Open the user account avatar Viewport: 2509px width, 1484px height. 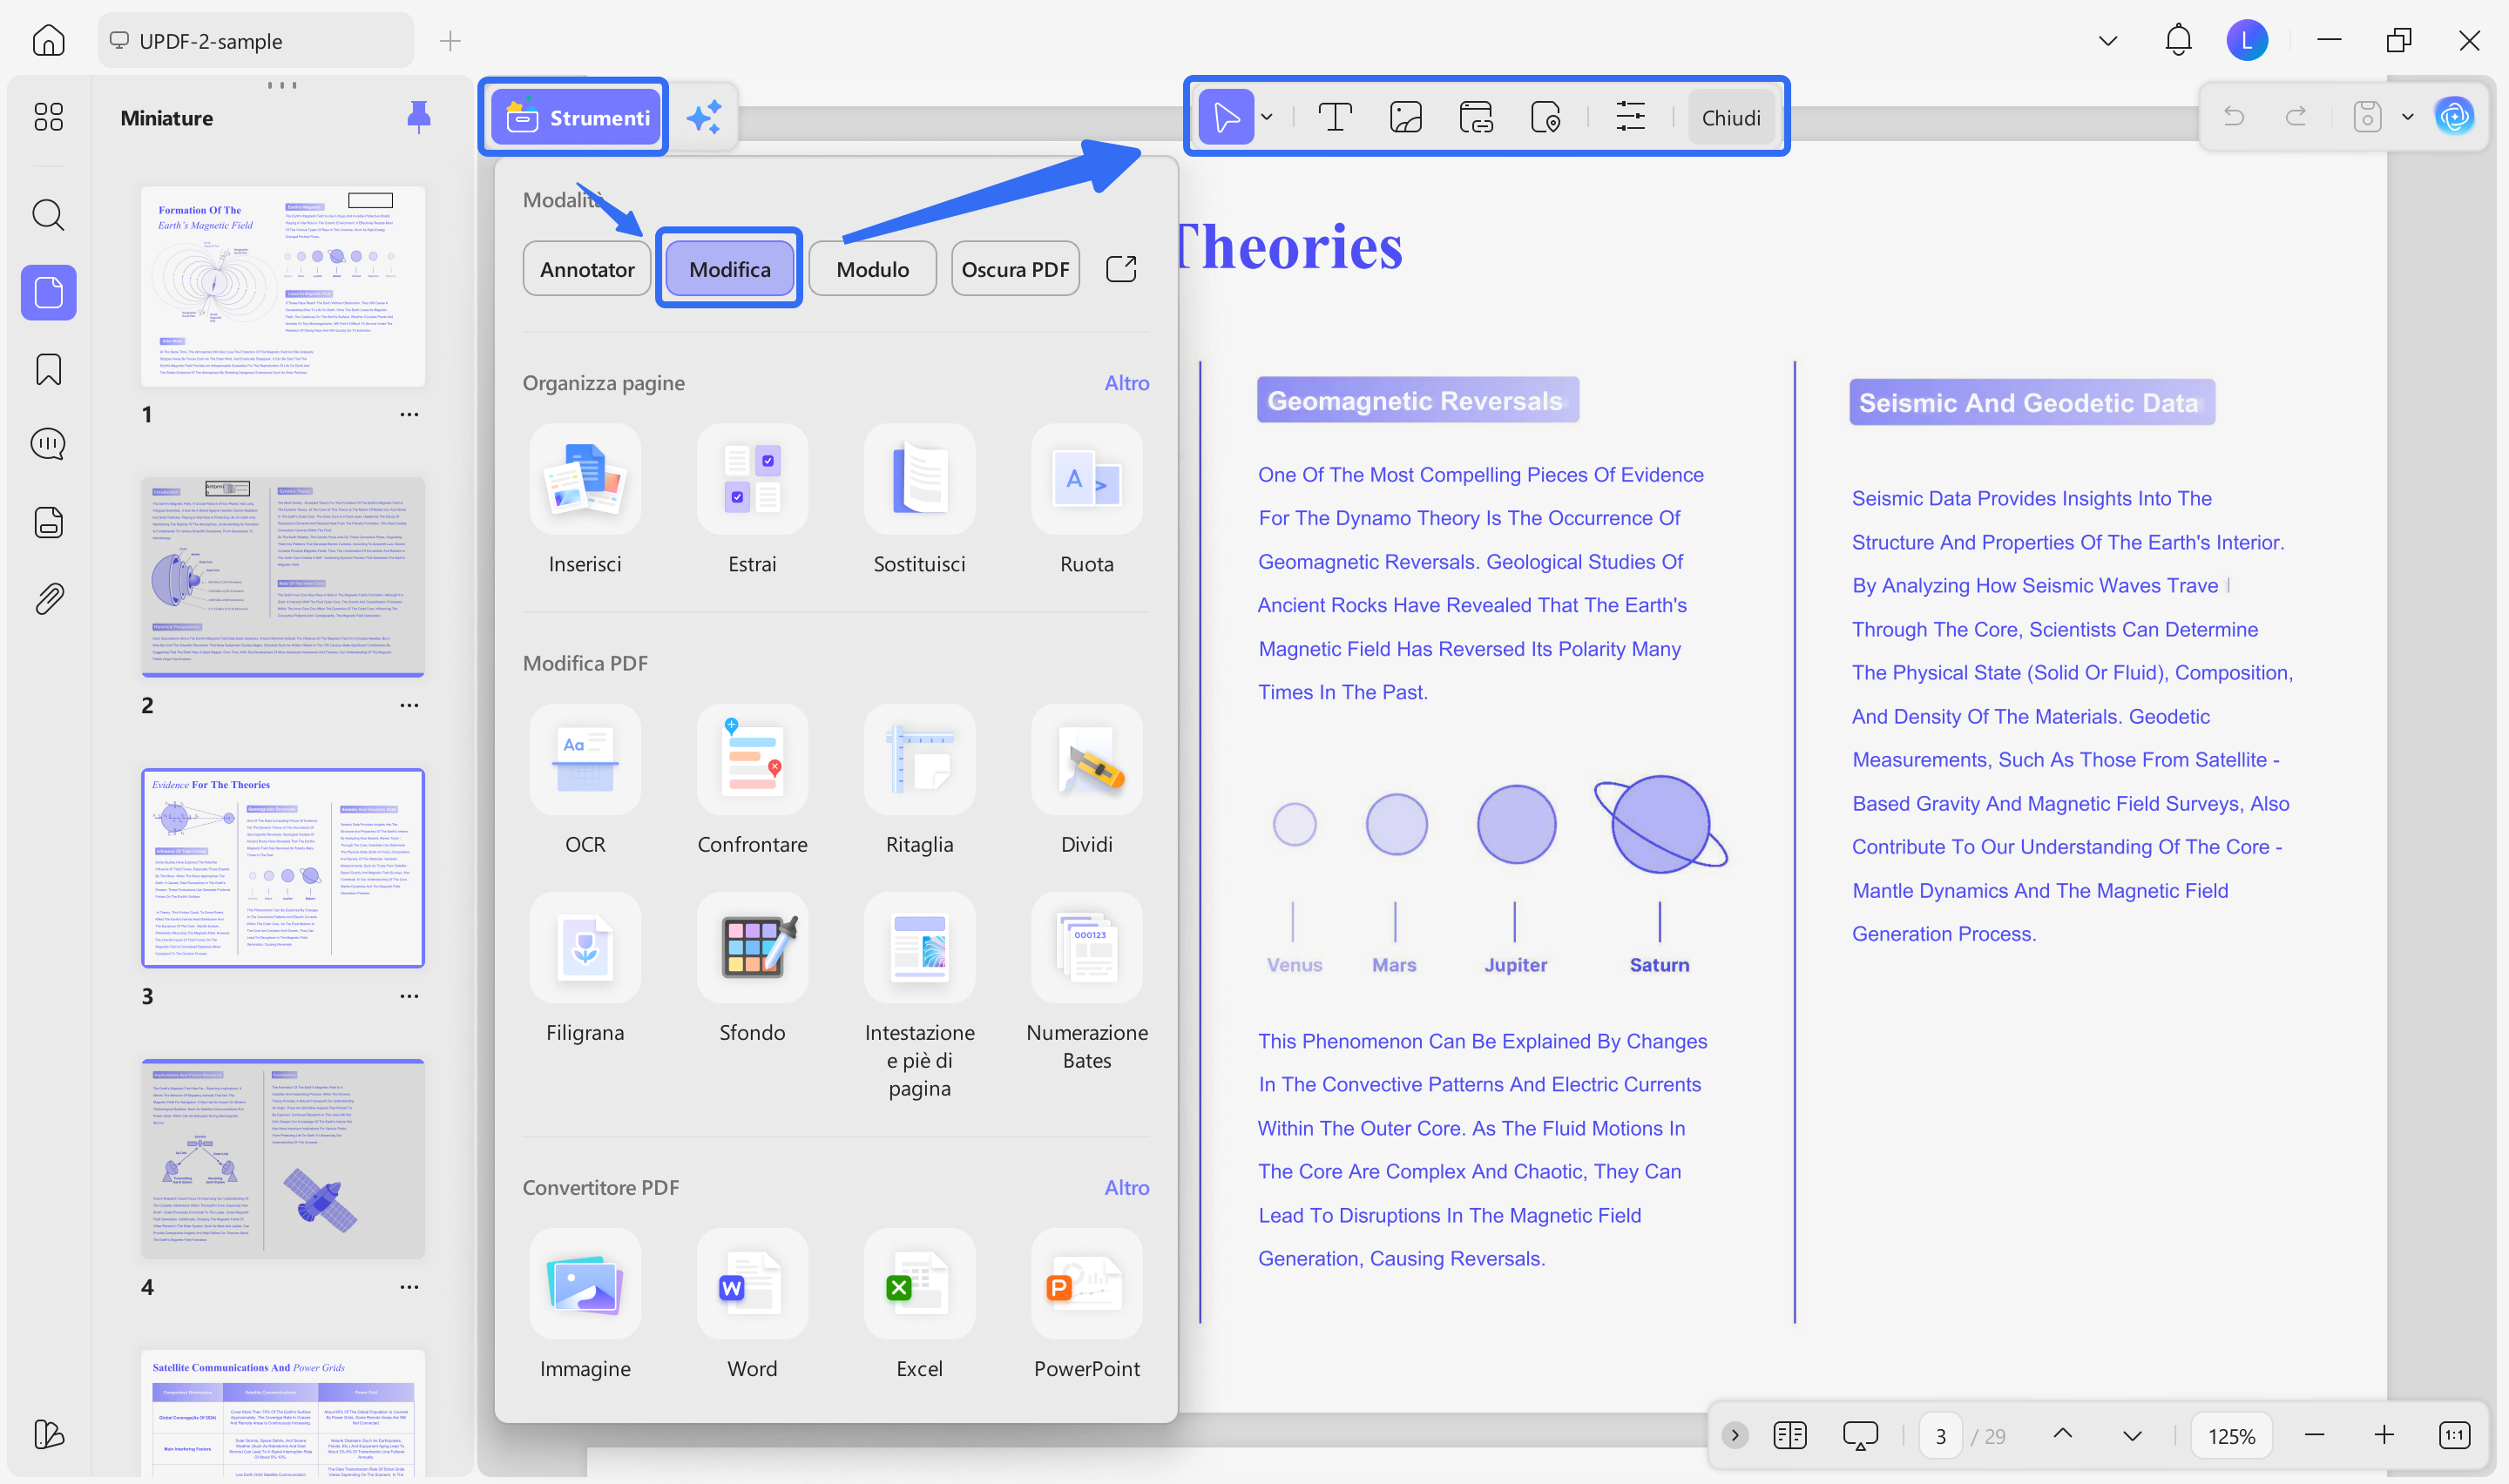point(2247,40)
